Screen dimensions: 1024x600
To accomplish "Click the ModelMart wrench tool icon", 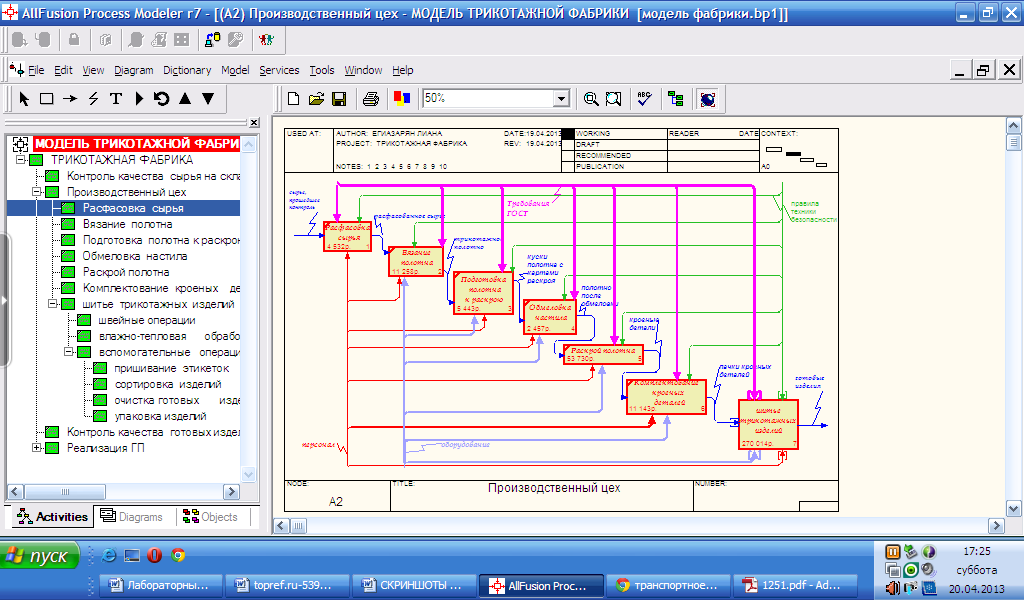I will pyautogui.click(x=235, y=40).
